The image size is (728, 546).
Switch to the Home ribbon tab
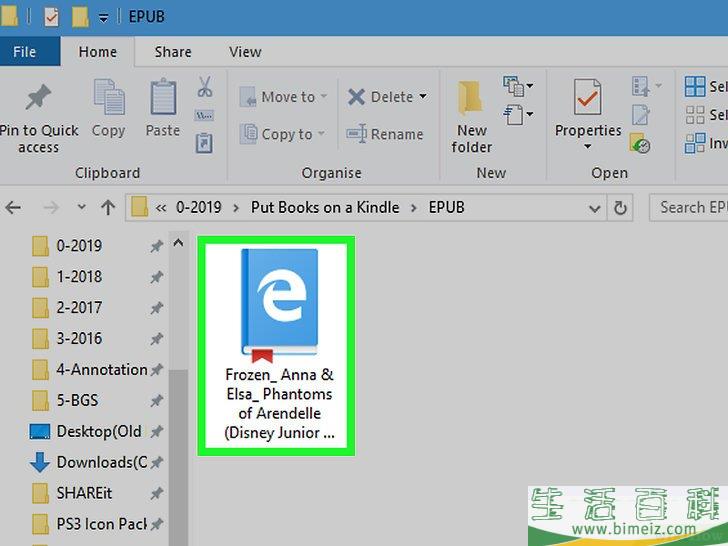click(98, 52)
